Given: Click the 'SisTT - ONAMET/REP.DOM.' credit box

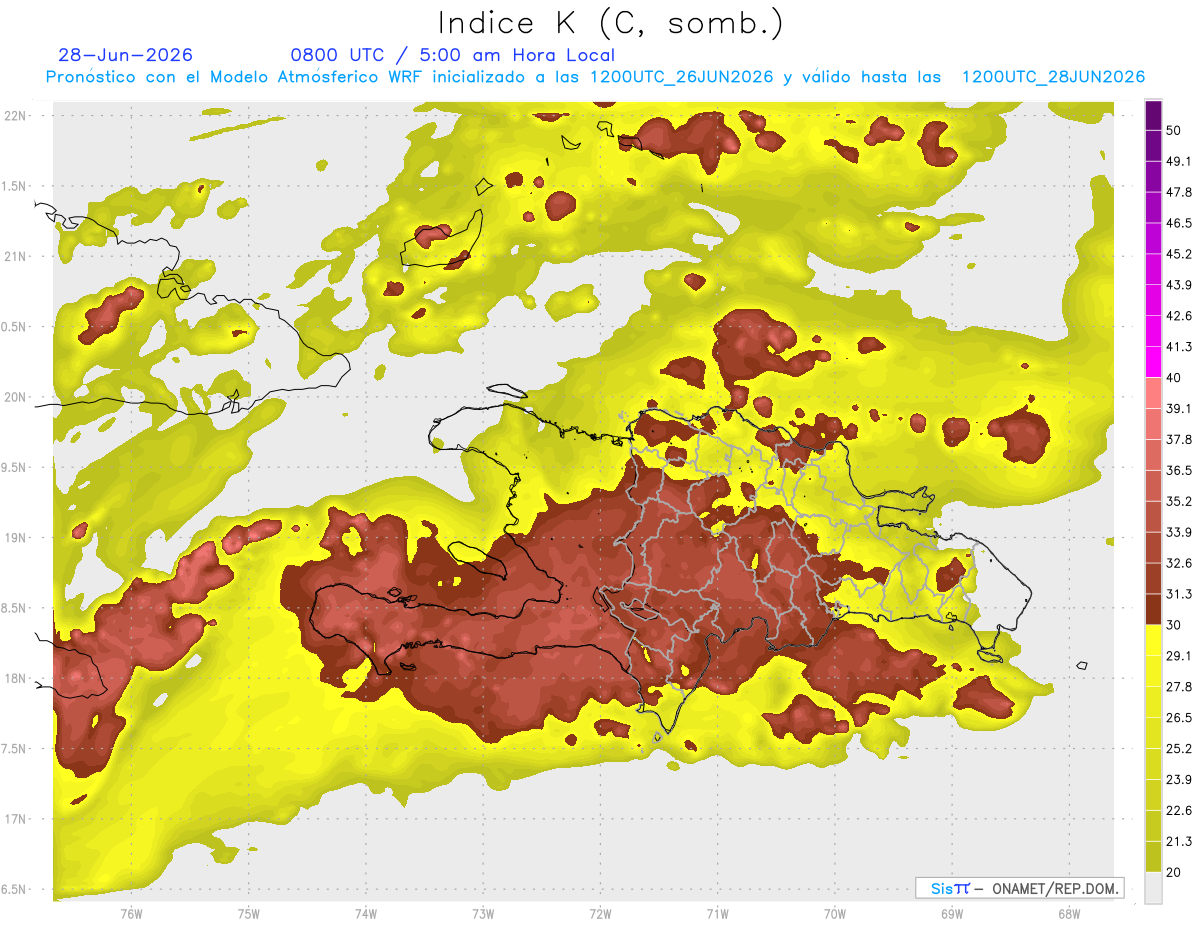Looking at the screenshot, I should (1019, 888).
